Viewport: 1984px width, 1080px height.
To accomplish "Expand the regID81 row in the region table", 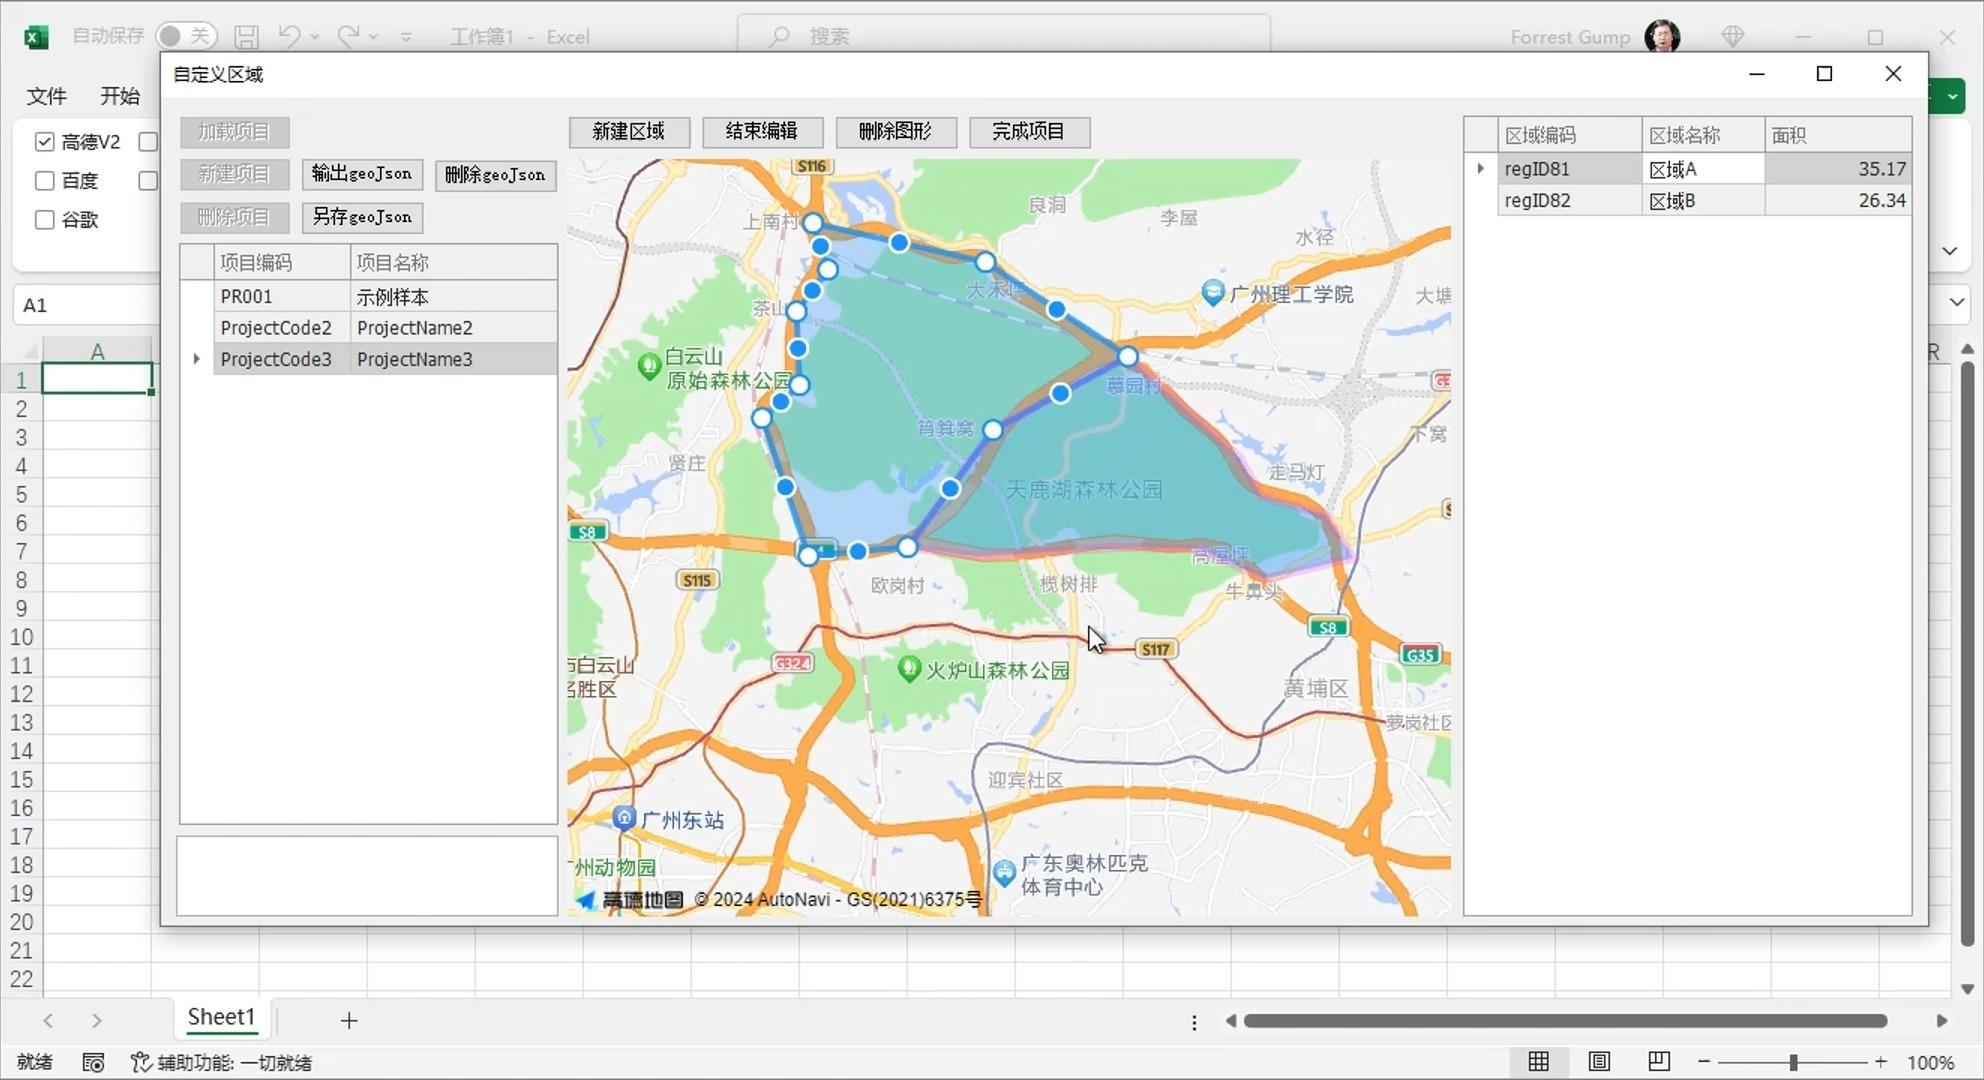I will point(1480,168).
